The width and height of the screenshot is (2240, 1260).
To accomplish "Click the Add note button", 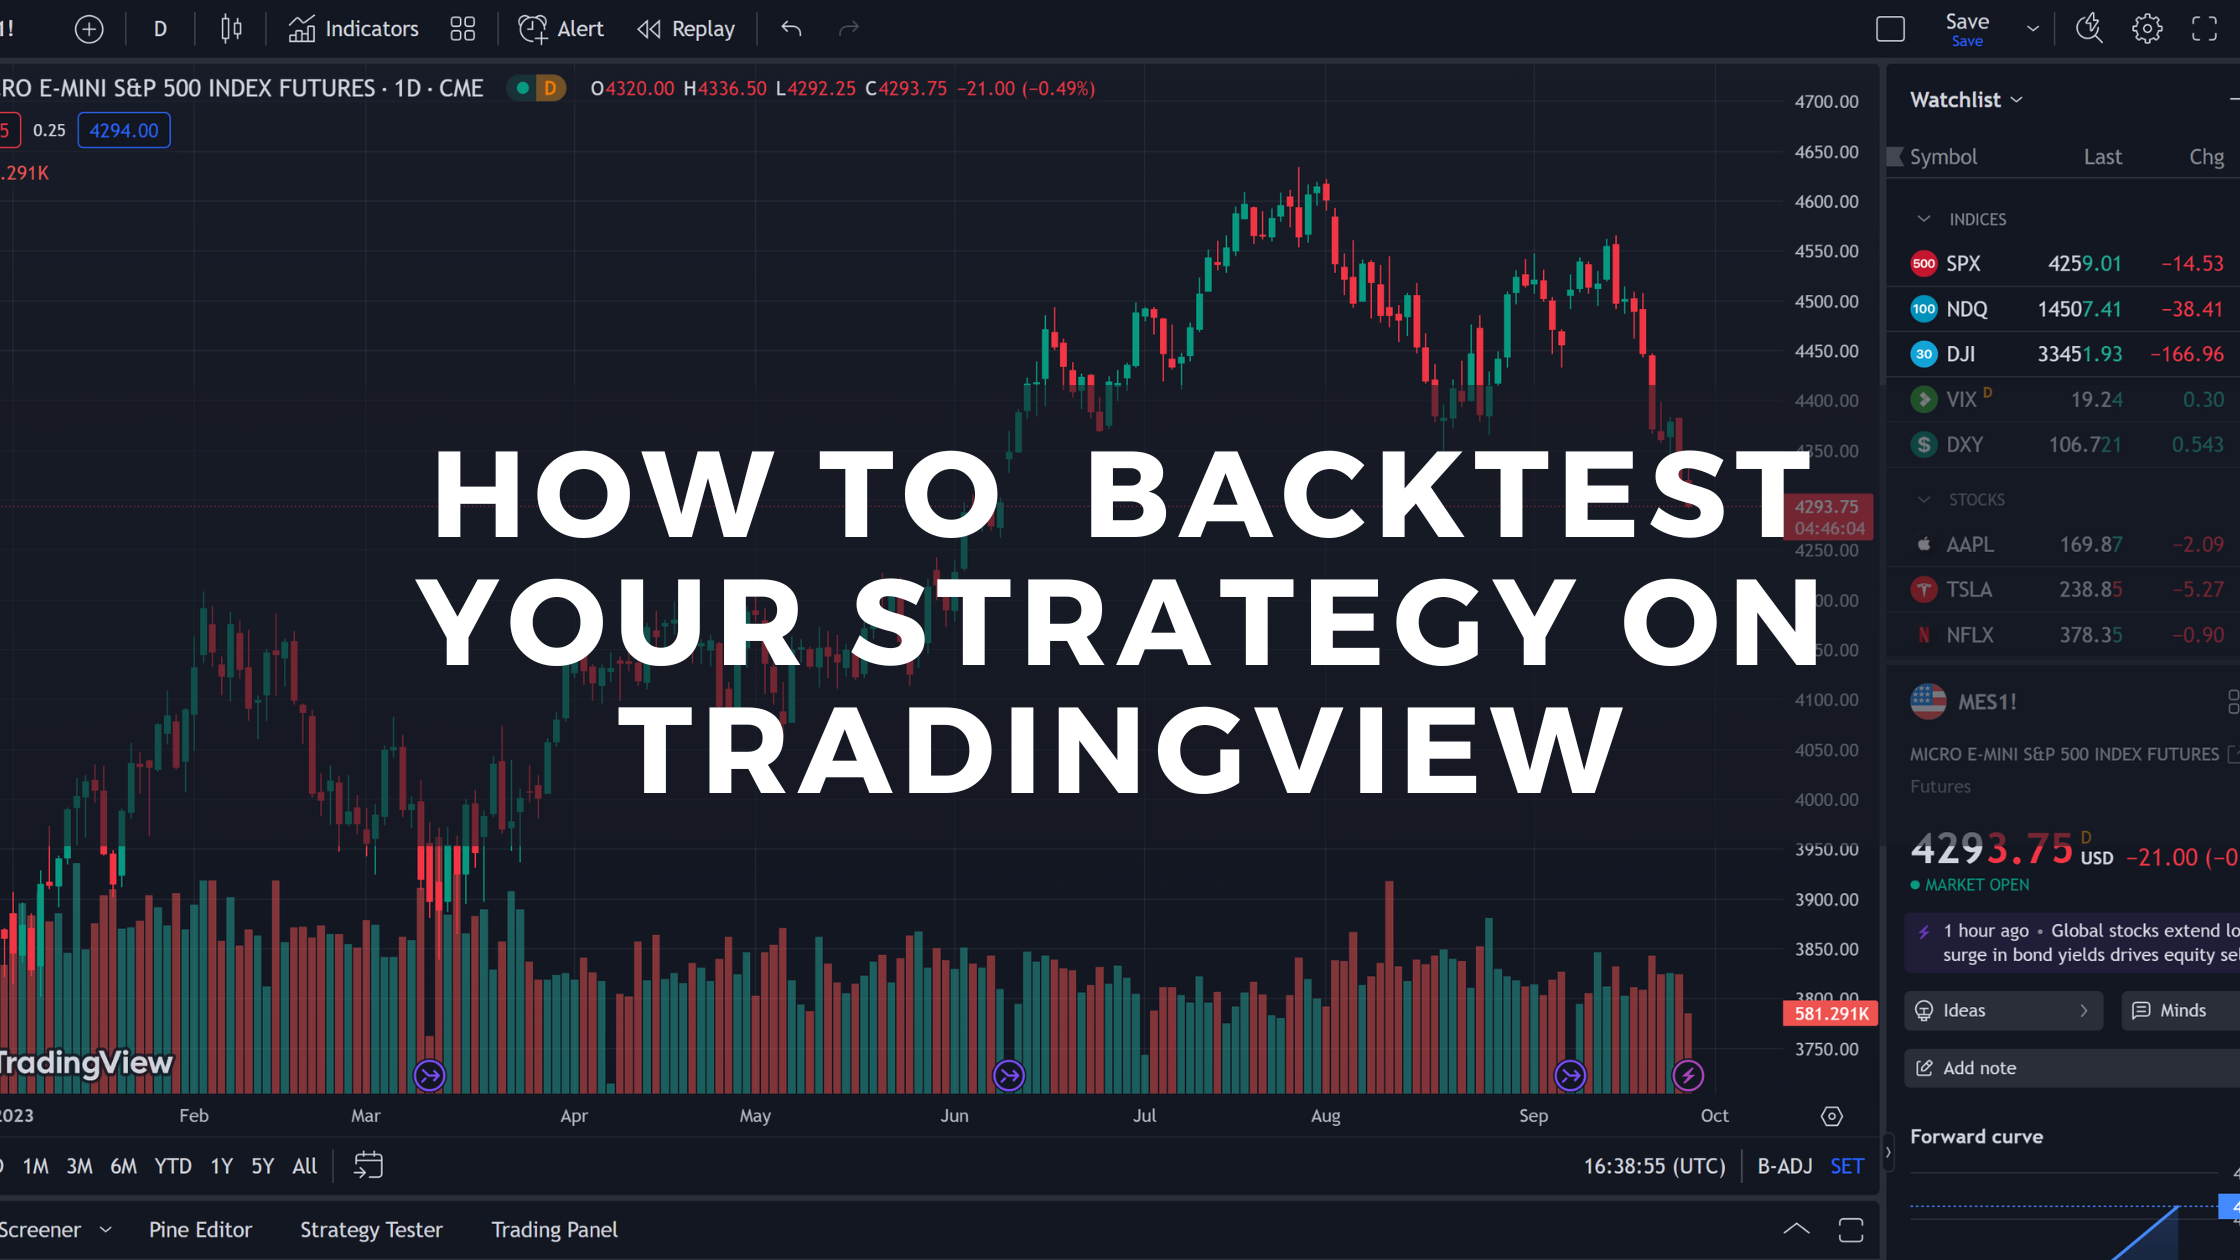I will [1977, 1068].
